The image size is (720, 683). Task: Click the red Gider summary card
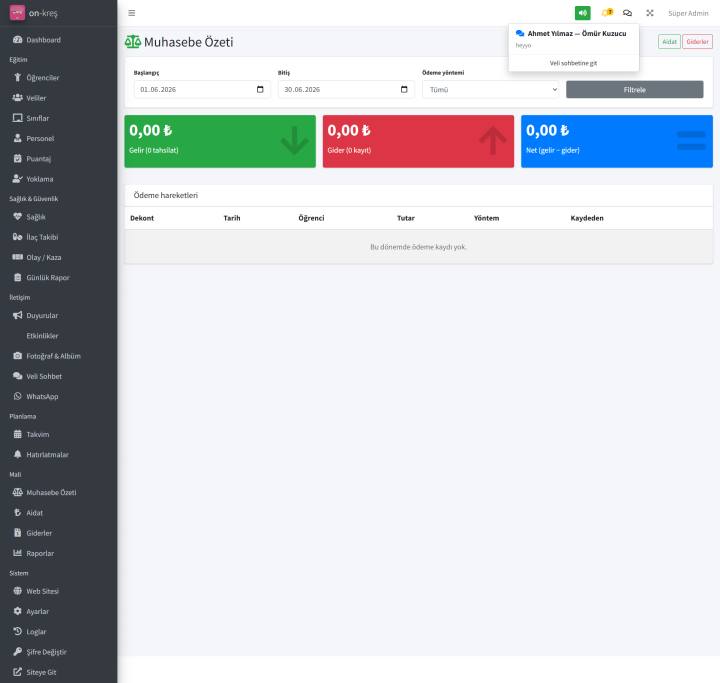(x=418, y=141)
